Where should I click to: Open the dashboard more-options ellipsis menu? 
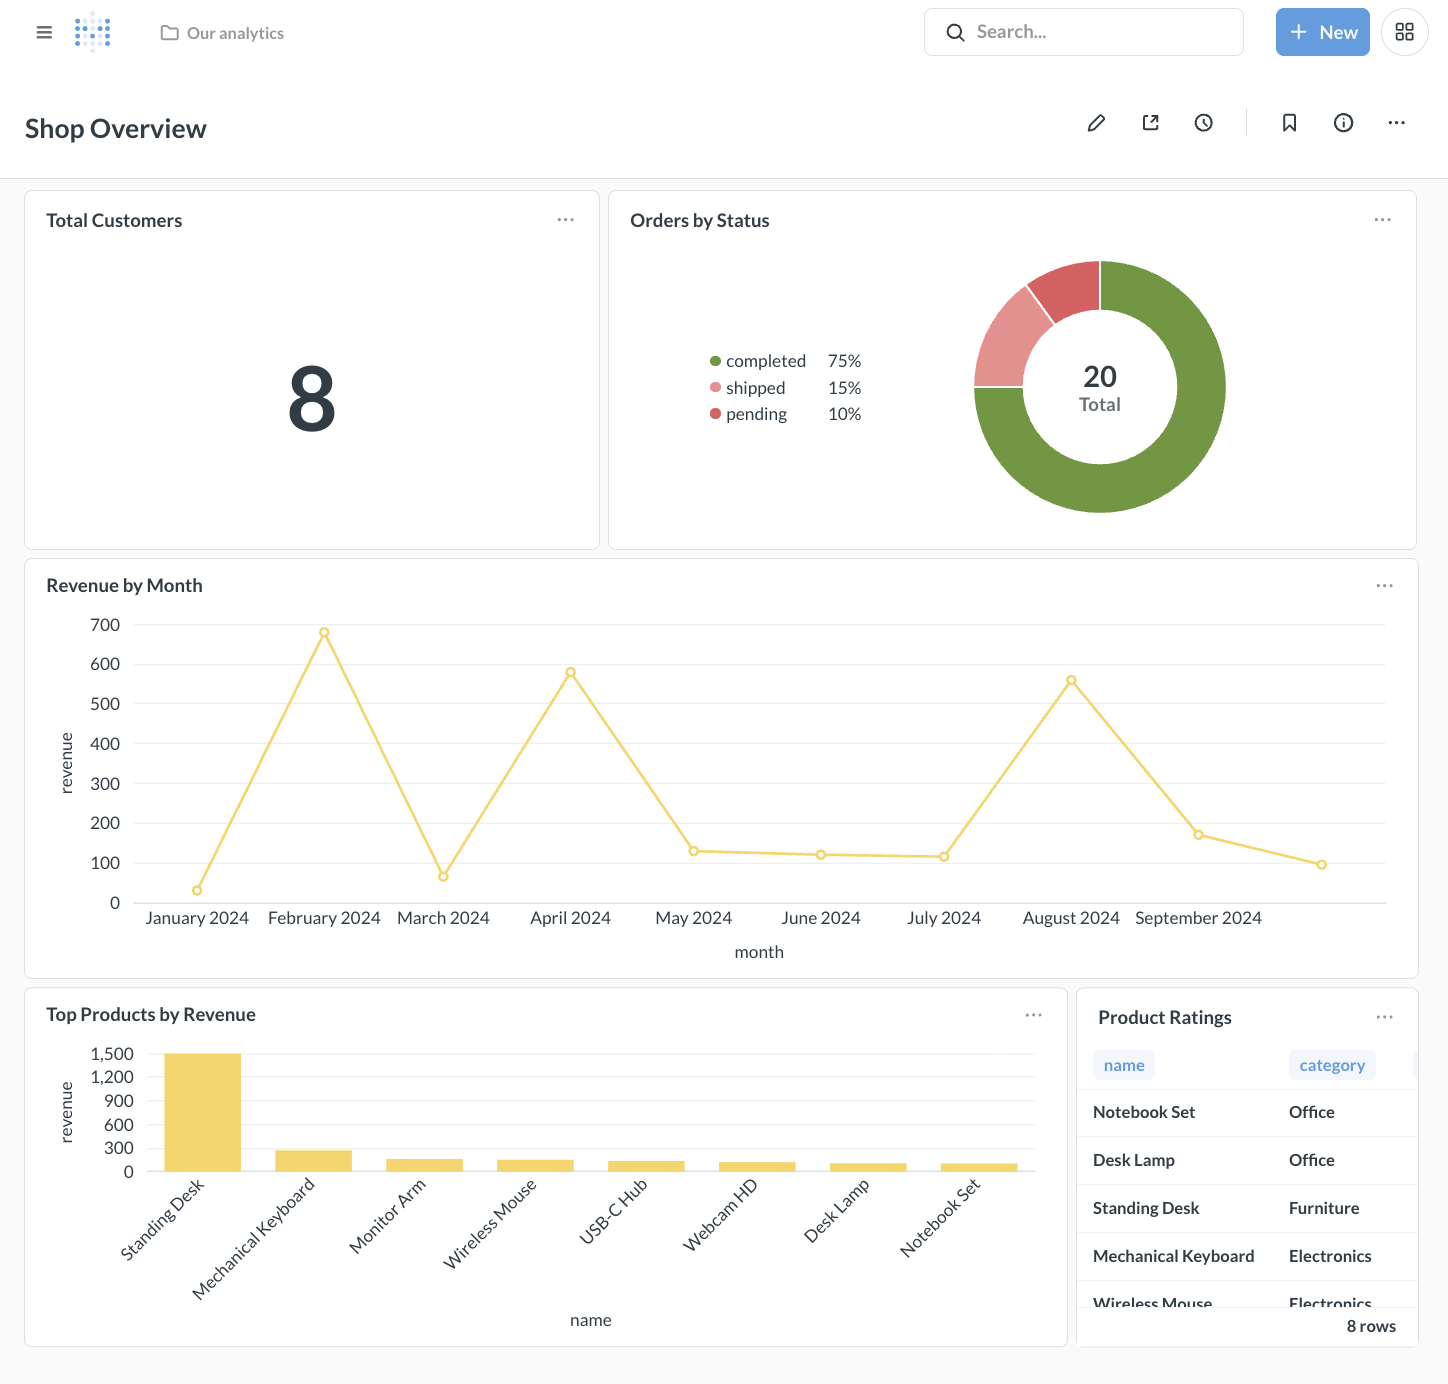pyautogui.click(x=1396, y=122)
